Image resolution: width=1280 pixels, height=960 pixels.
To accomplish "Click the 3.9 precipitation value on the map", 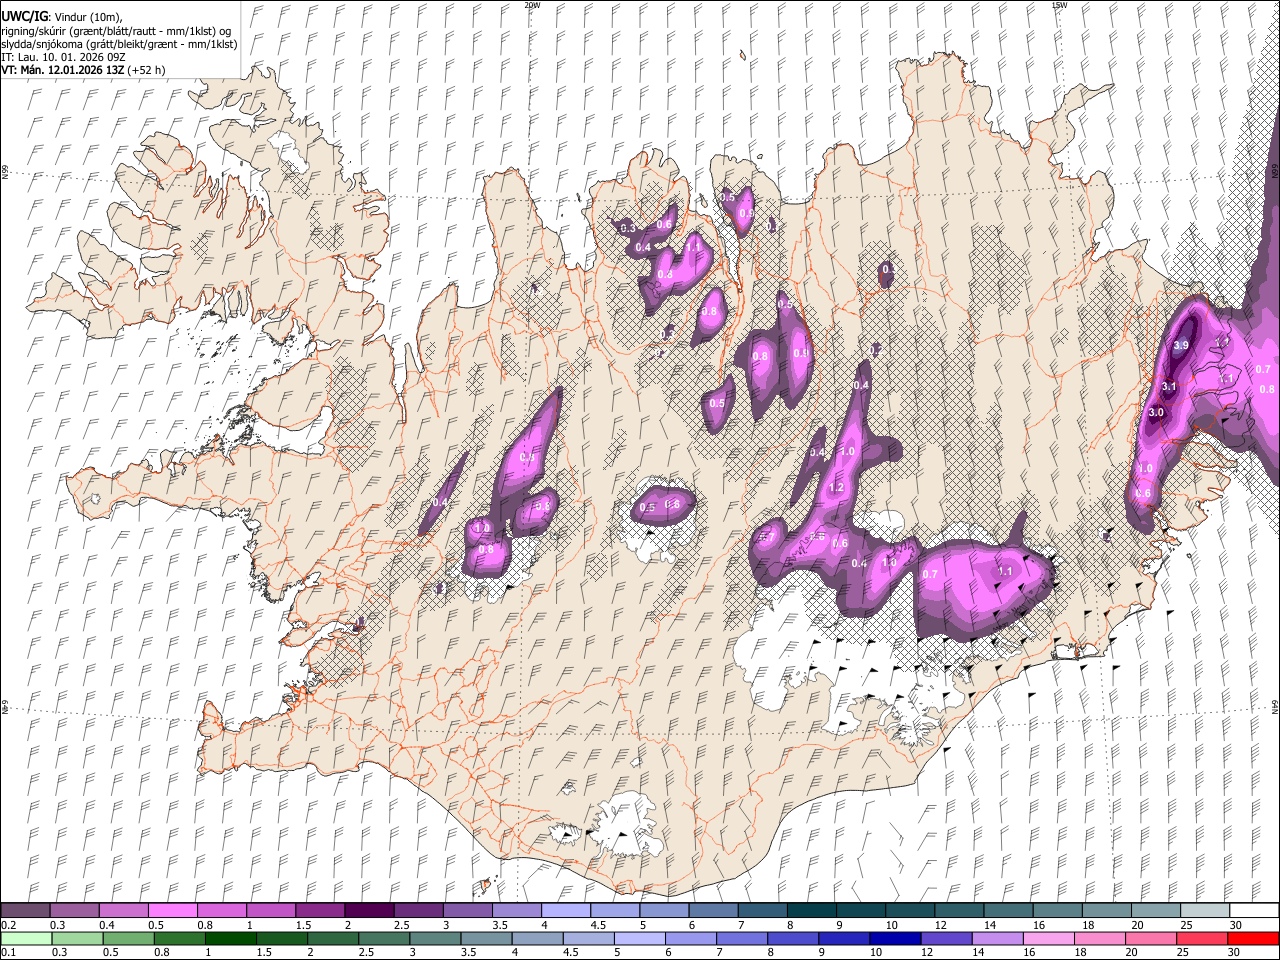I will [1180, 346].
